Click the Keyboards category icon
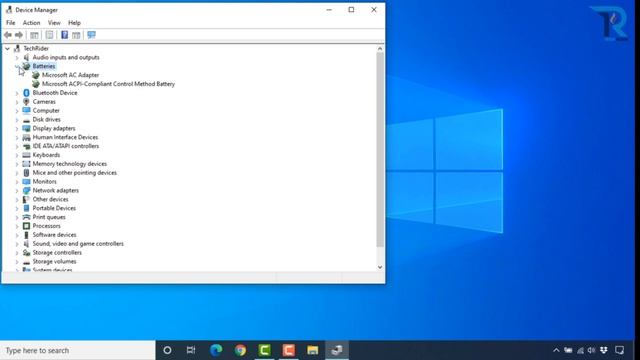The width and height of the screenshot is (640, 360). [27, 155]
